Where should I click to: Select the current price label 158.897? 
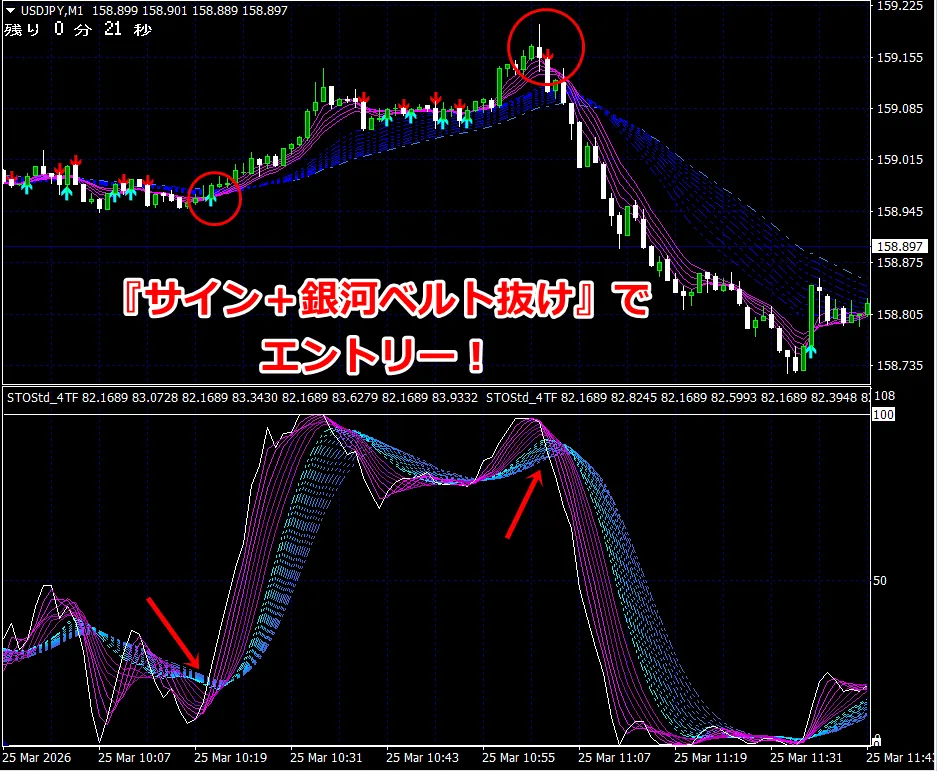[897, 246]
